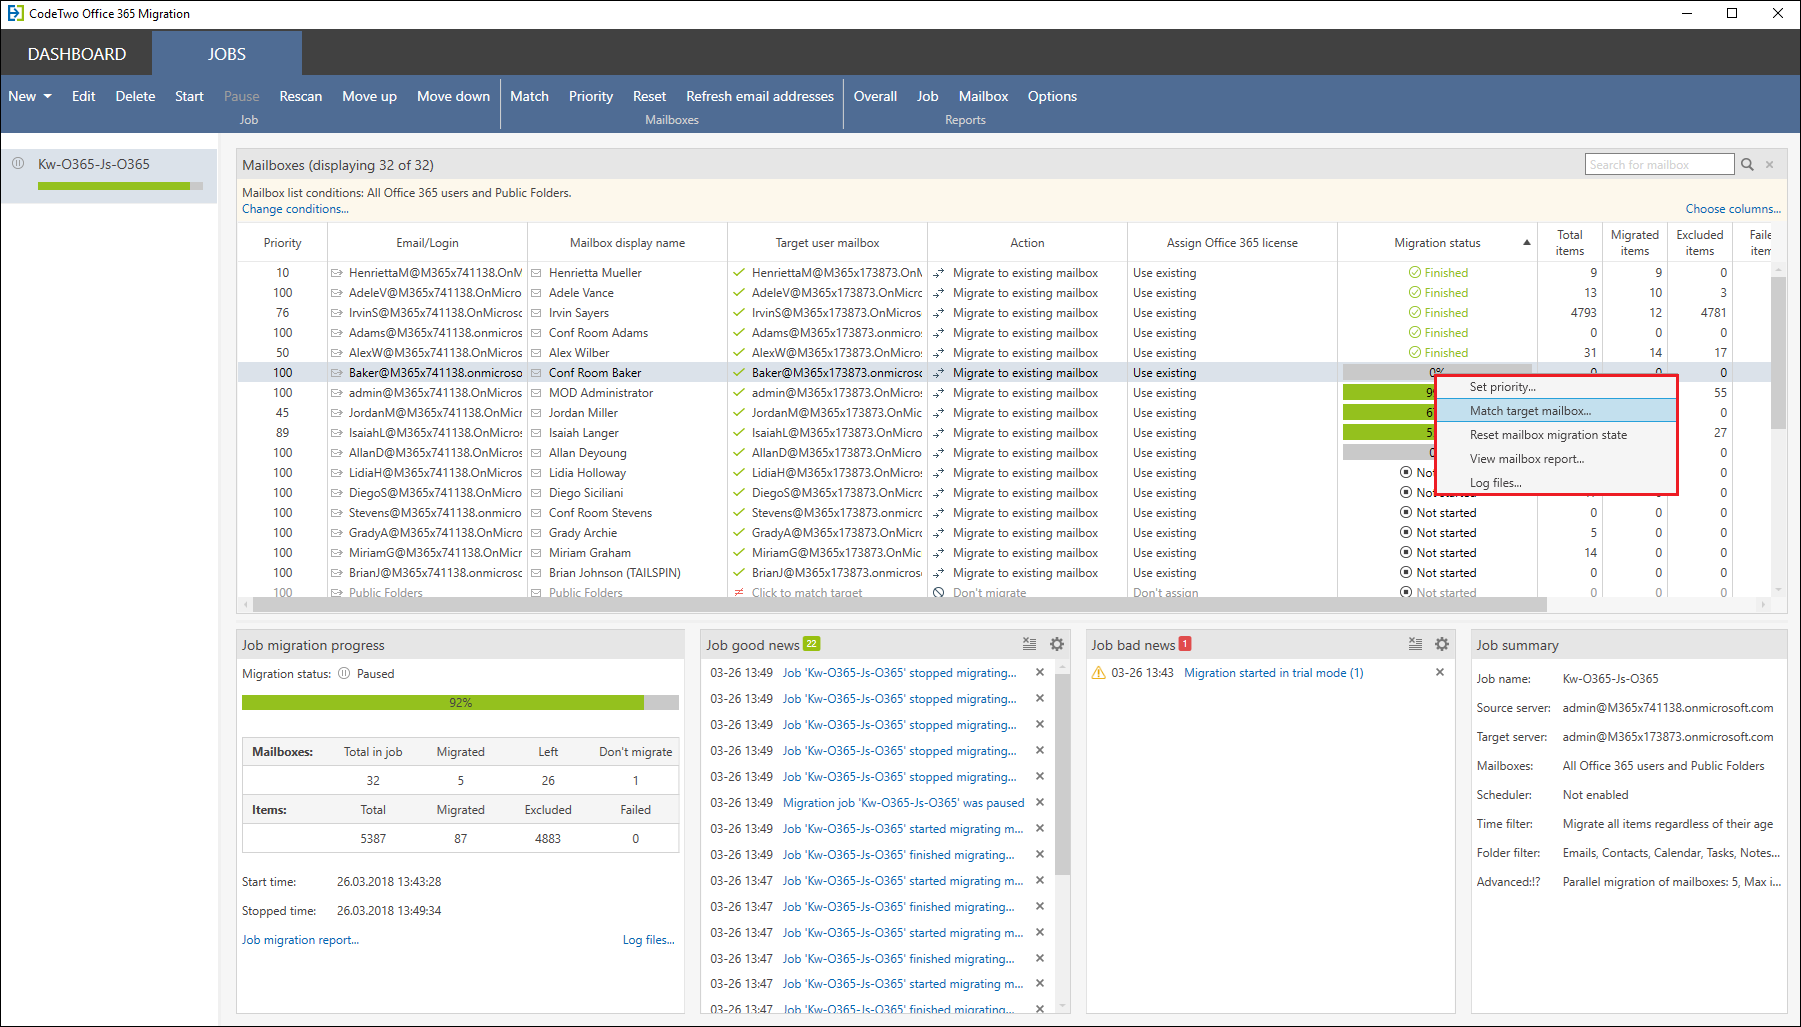The height and width of the screenshot is (1027, 1801).
Task: Open the Choose columns selector
Action: click(1733, 209)
